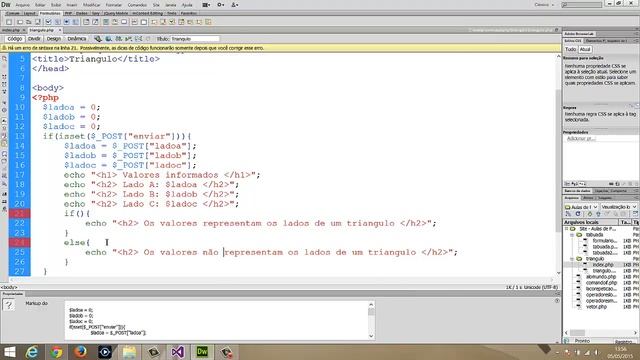Open the Arquivo menu
The image size is (640, 360).
coord(22,5)
